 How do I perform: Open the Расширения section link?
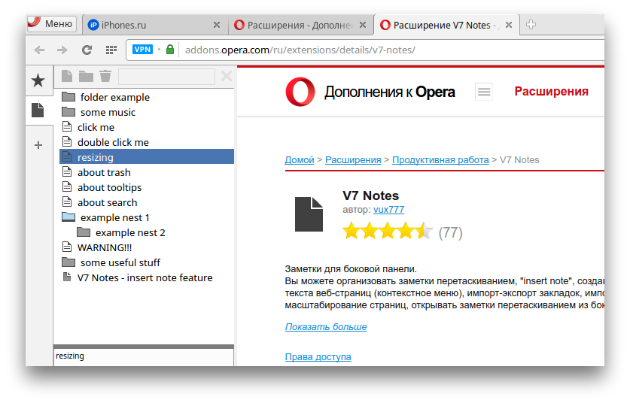[x=551, y=92]
